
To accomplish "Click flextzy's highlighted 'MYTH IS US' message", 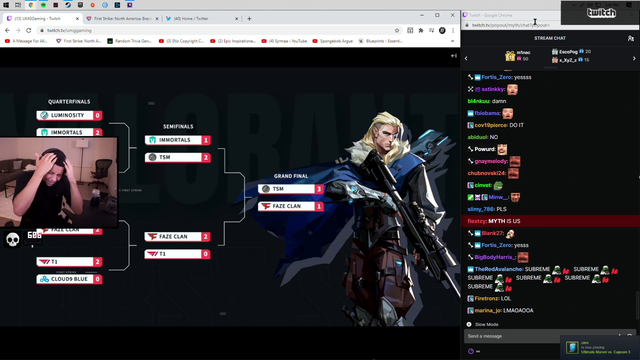I will point(550,221).
